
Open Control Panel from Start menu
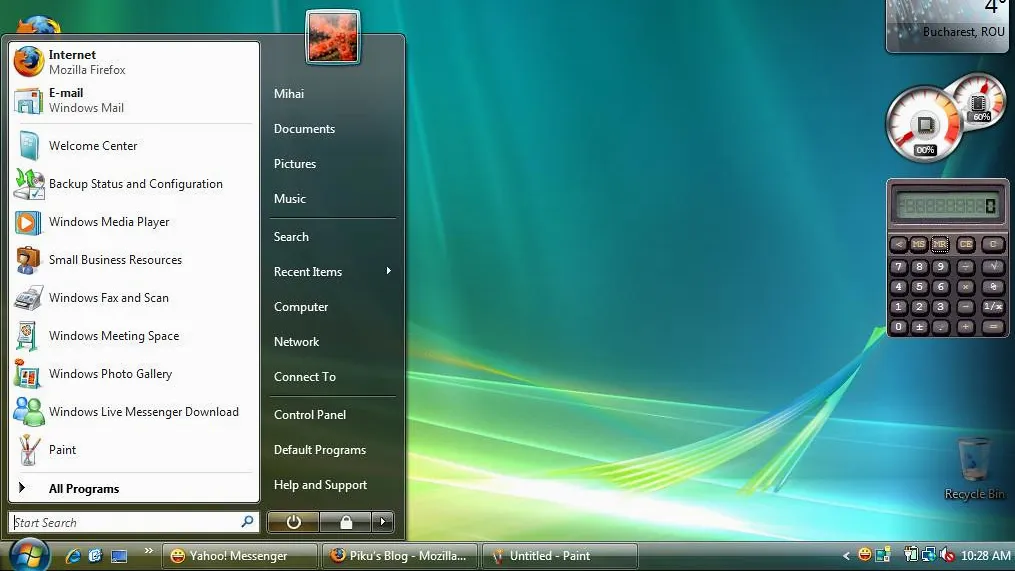(x=310, y=415)
